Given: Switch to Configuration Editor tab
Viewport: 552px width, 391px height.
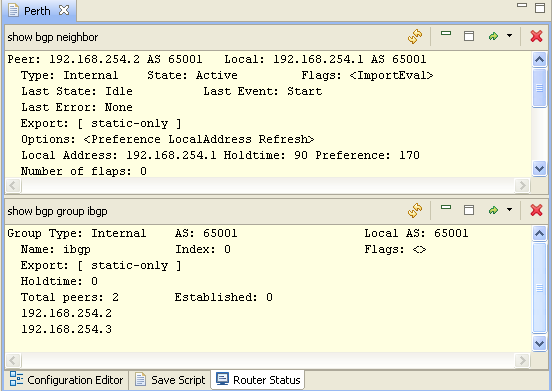Looking at the screenshot, I should (67, 380).
